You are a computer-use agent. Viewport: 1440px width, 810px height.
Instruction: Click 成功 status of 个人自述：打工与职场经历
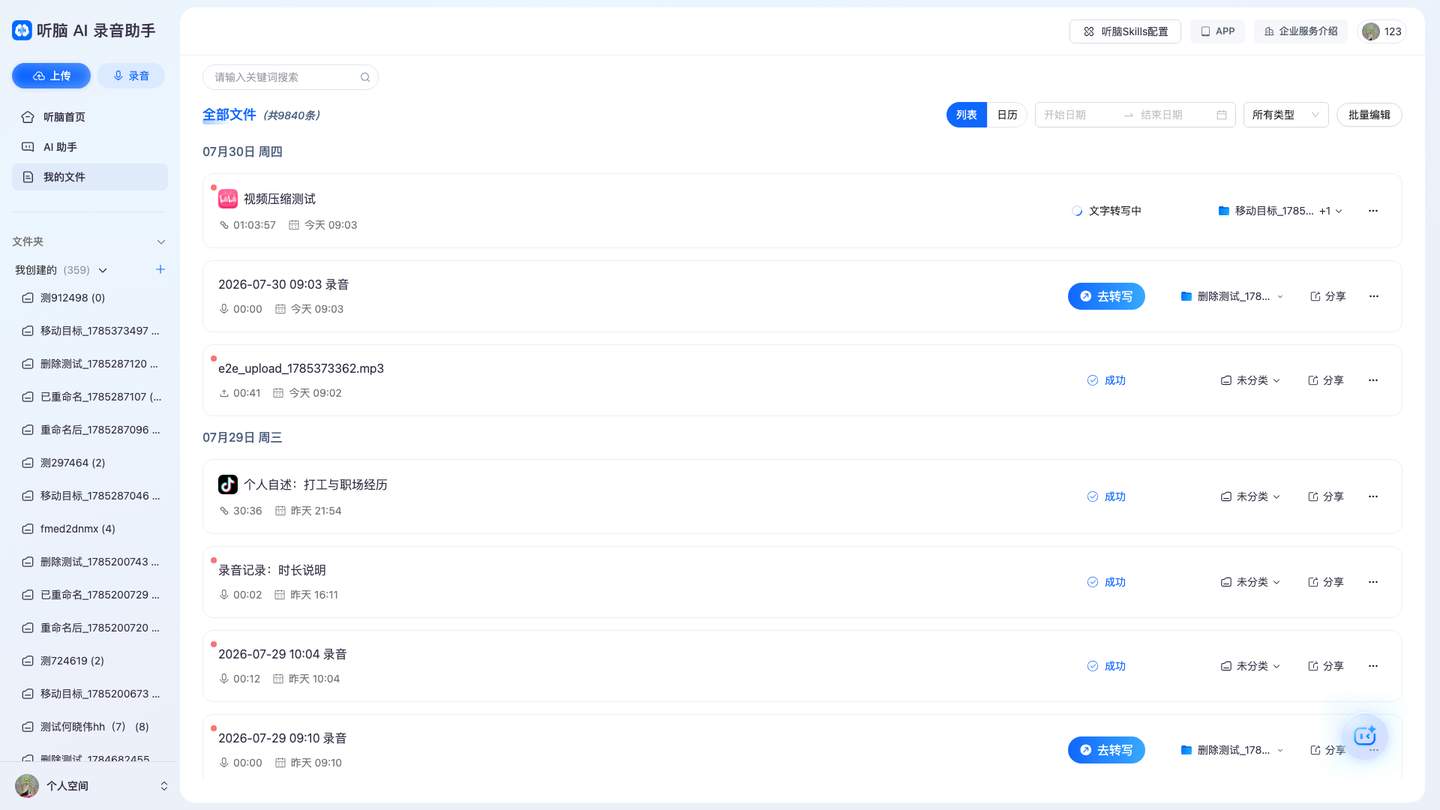tap(1106, 496)
